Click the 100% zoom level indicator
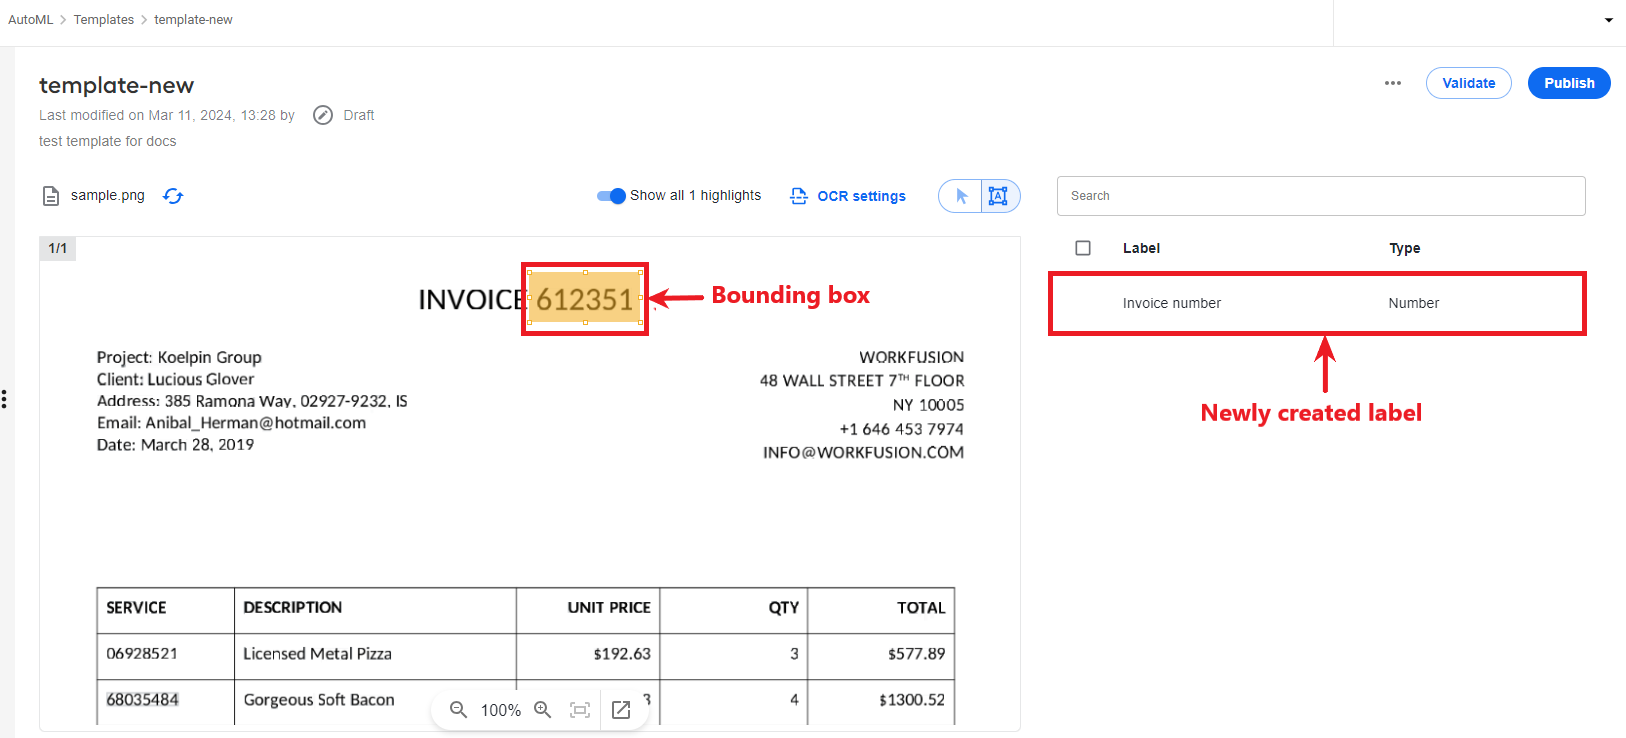 pyautogui.click(x=501, y=710)
